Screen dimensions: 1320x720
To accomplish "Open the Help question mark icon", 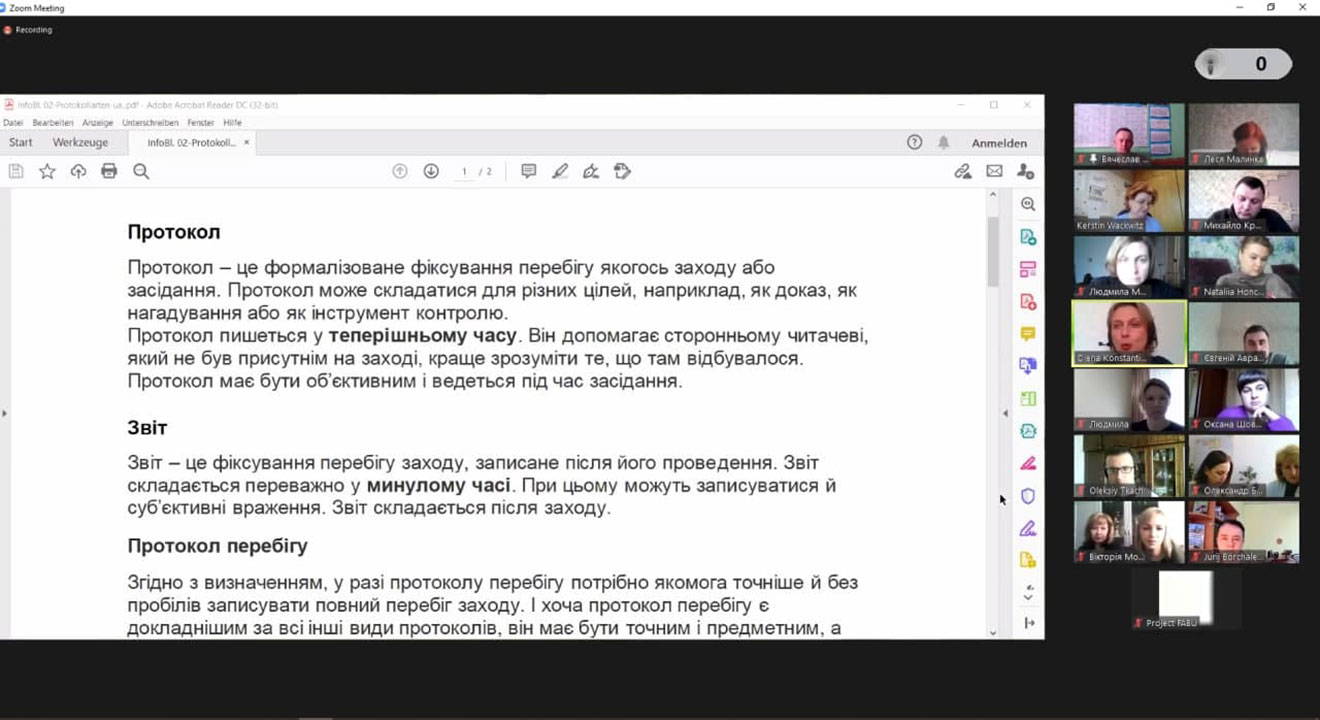I will (x=914, y=142).
